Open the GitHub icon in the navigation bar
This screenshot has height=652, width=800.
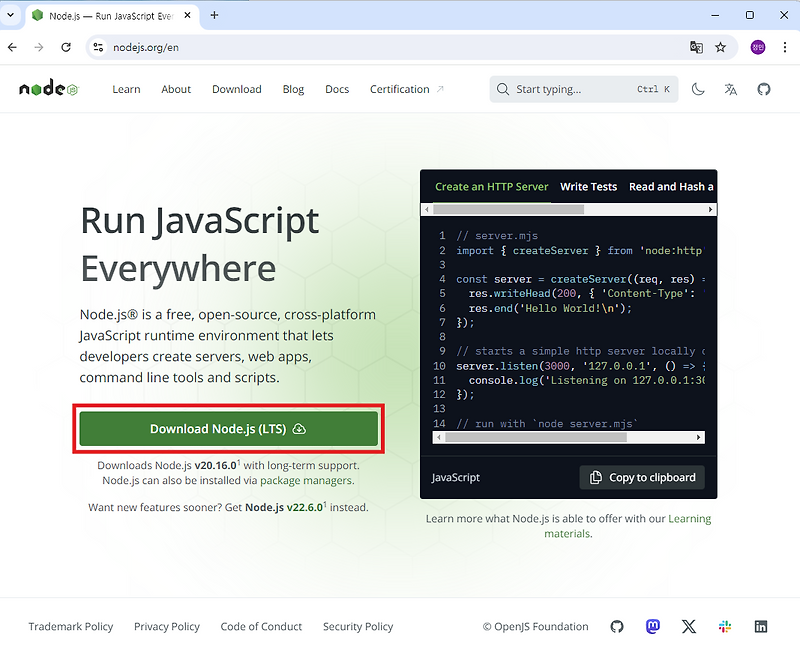764,89
